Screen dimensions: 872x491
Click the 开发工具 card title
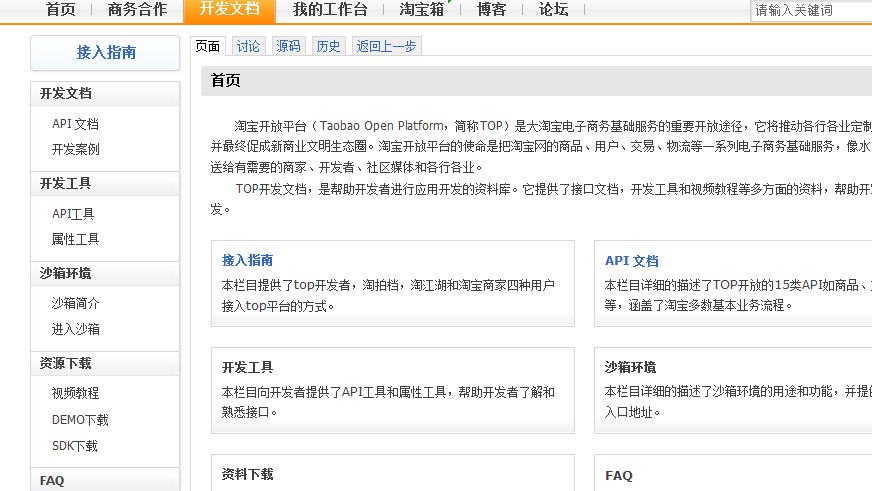coord(247,368)
